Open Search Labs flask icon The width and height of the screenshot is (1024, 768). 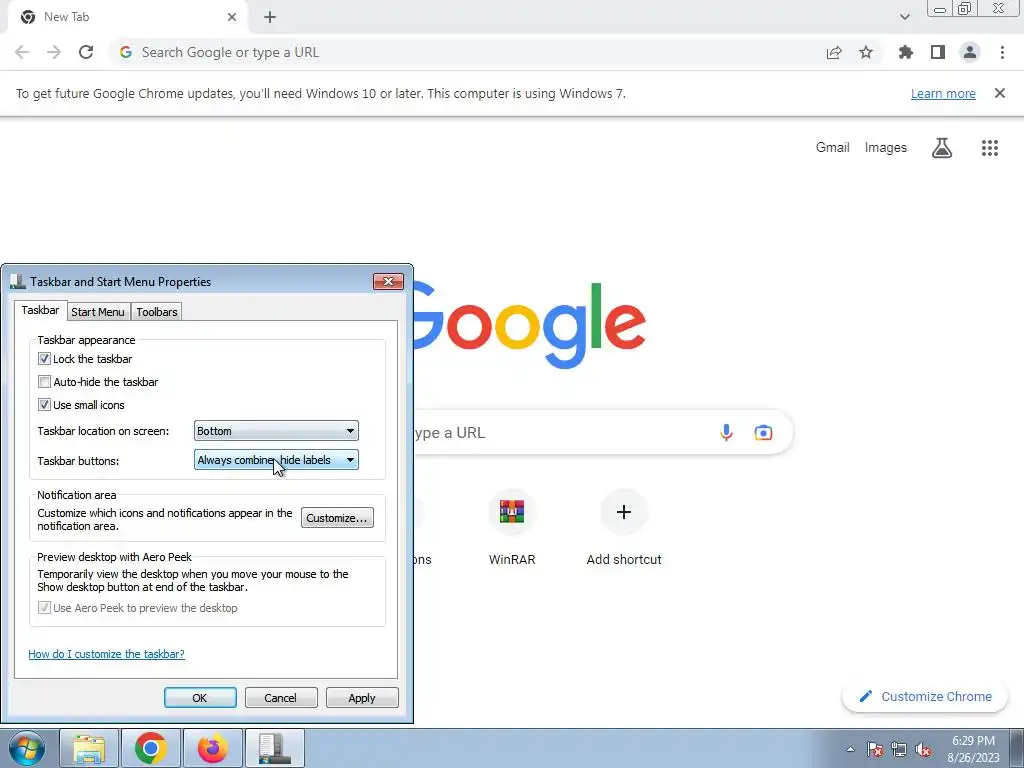(x=942, y=148)
